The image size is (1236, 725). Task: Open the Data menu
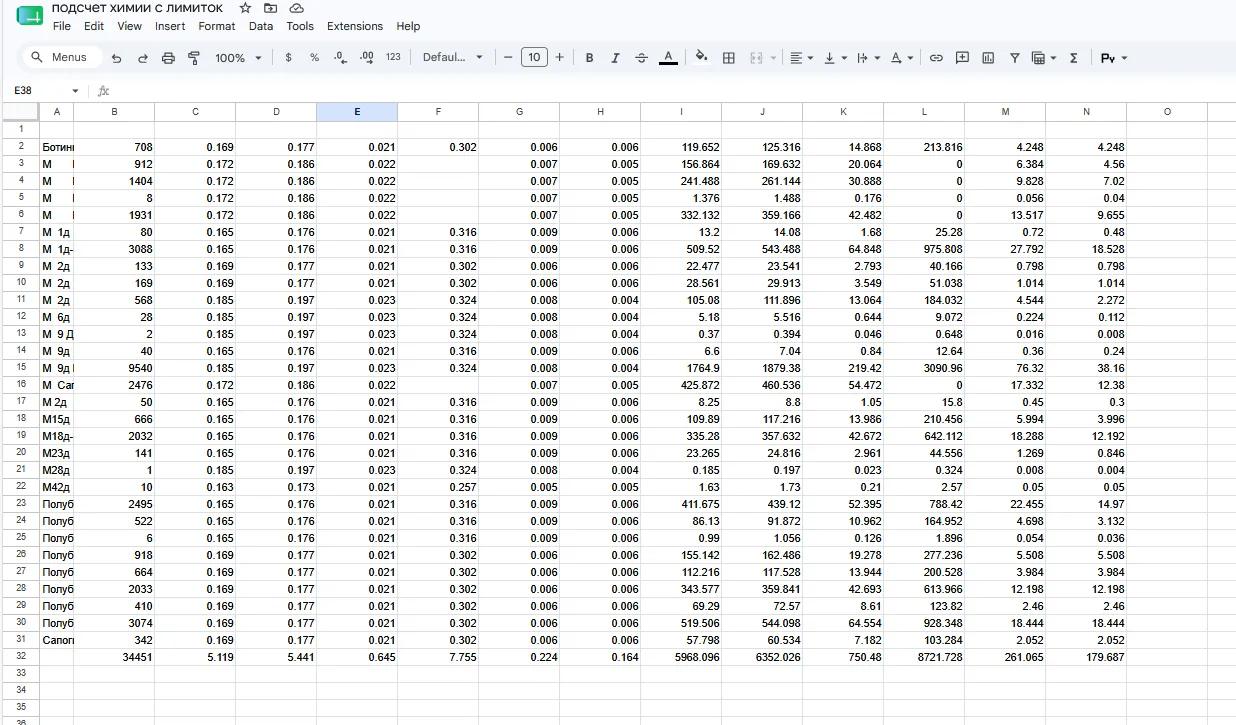tap(261, 26)
